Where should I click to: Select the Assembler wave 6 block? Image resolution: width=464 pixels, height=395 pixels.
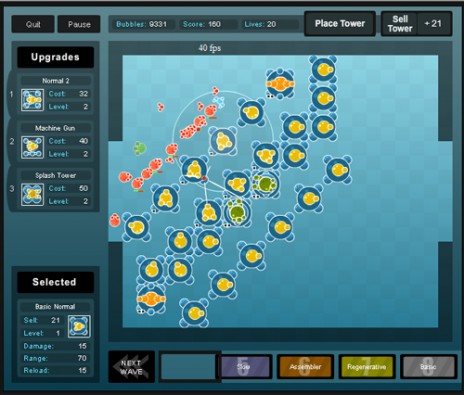point(305,367)
